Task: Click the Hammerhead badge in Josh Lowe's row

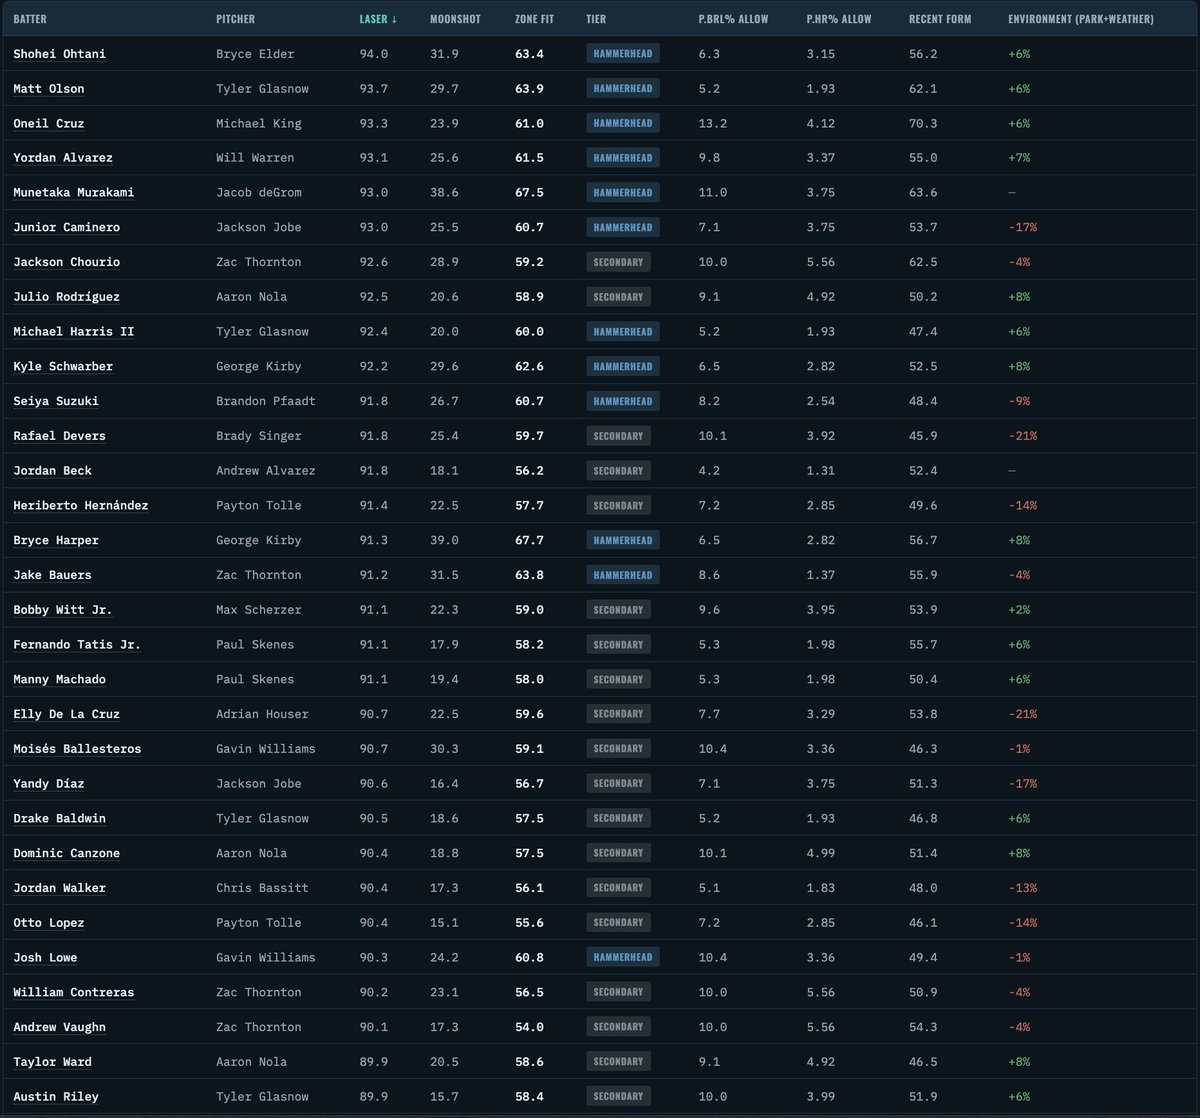Action: [622, 958]
